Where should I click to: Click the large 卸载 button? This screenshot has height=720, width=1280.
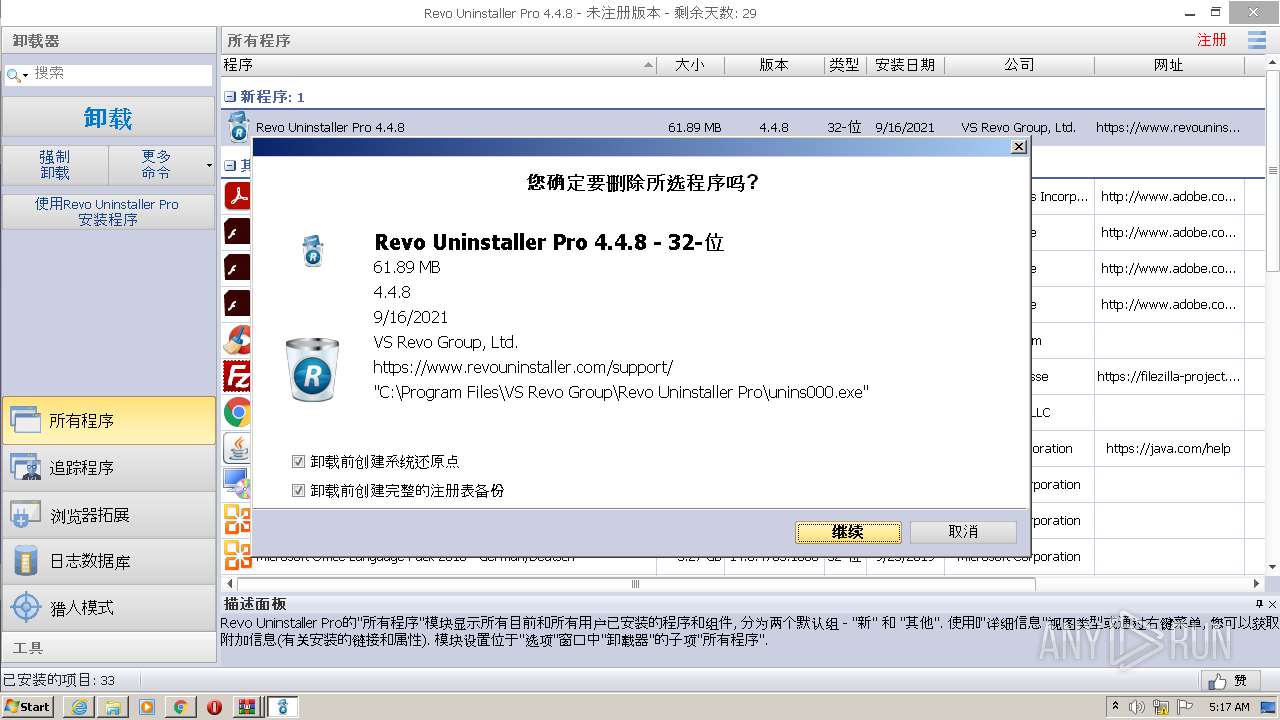click(108, 118)
